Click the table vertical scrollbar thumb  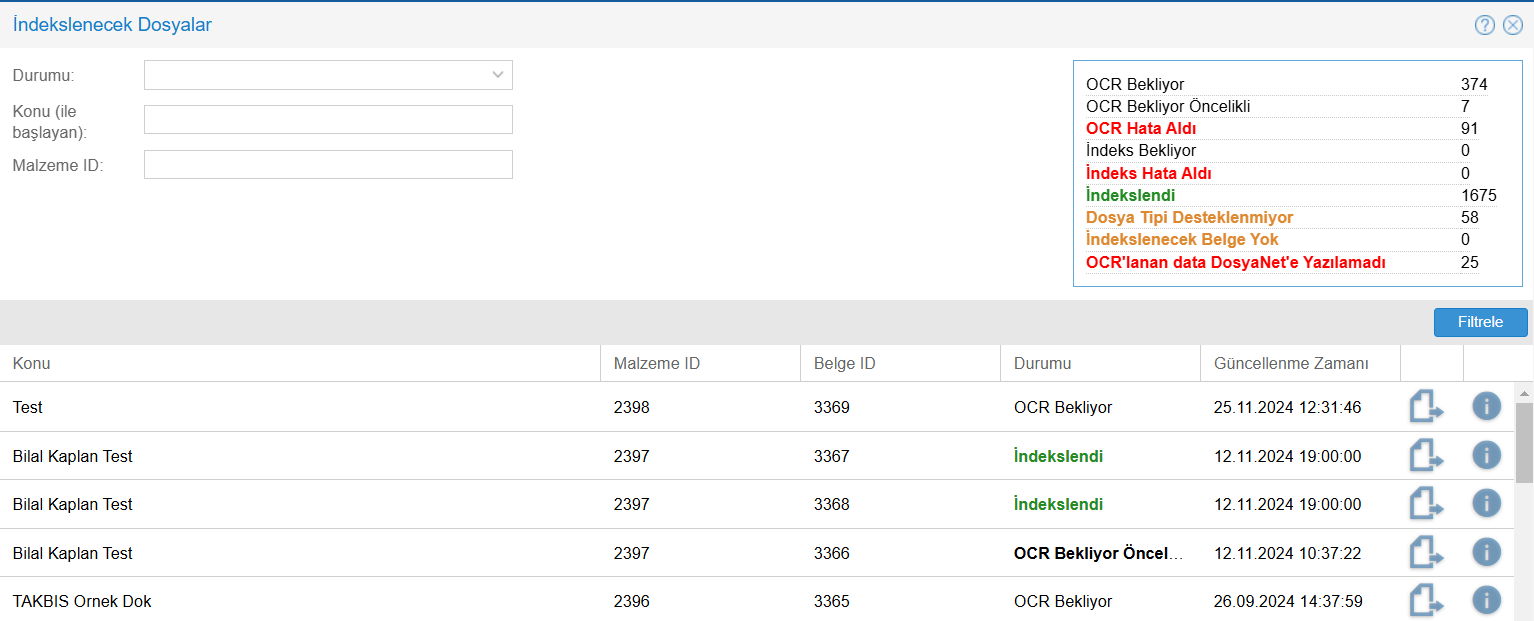point(1524,442)
